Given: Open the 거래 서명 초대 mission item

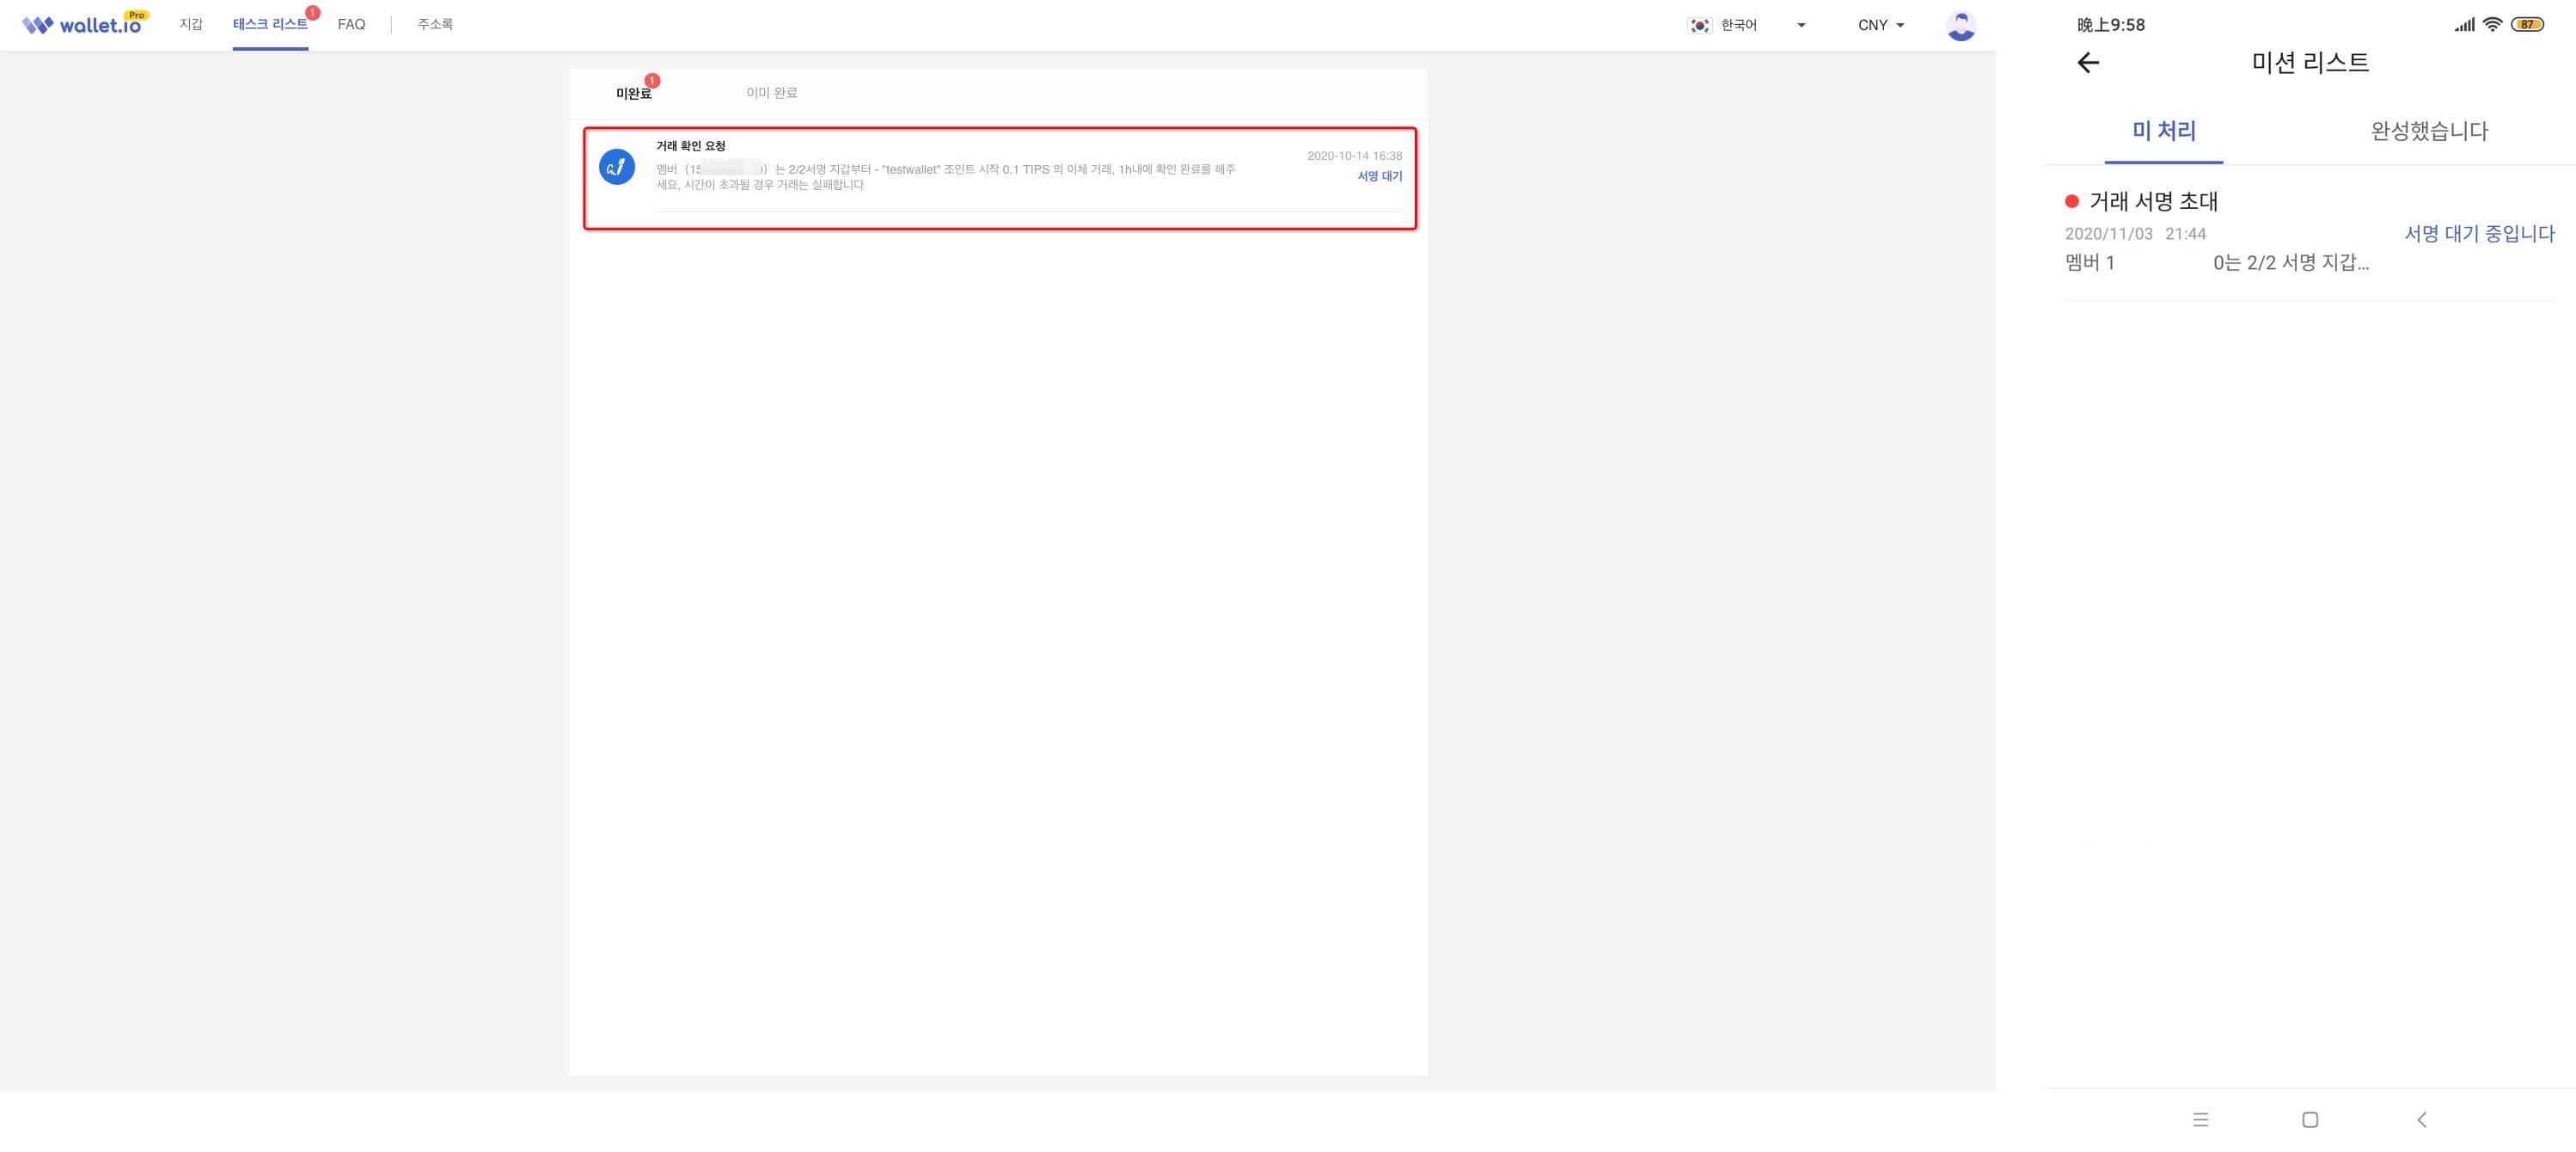Looking at the screenshot, I should (x=2153, y=201).
